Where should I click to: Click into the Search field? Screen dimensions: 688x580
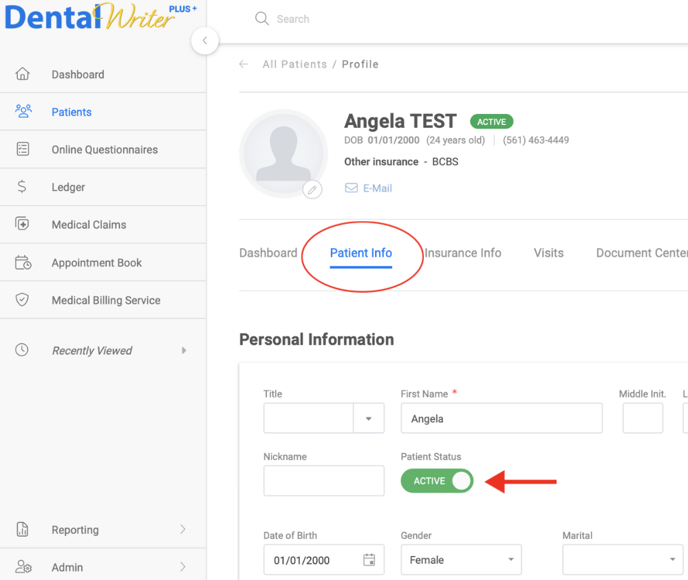[x=293, y=19]
